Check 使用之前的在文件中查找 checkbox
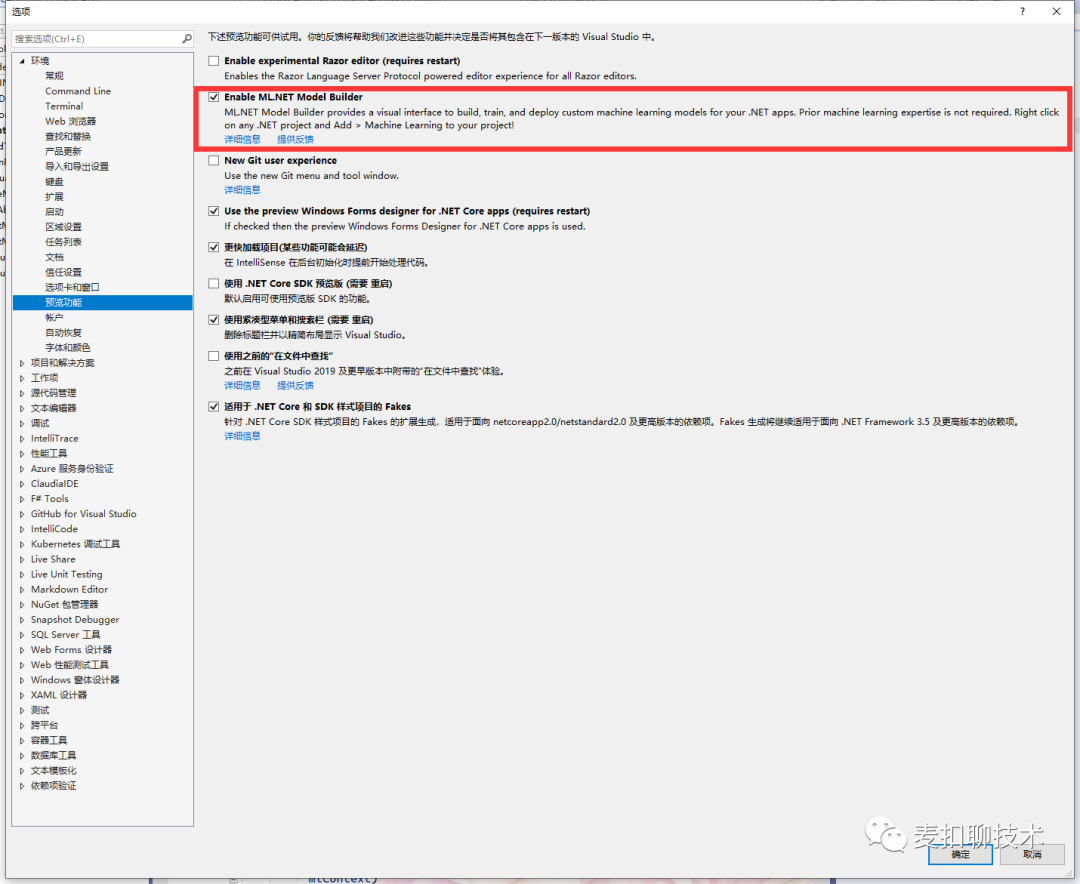Screen dimensions: 1080x884 click(x=214, y=356)
